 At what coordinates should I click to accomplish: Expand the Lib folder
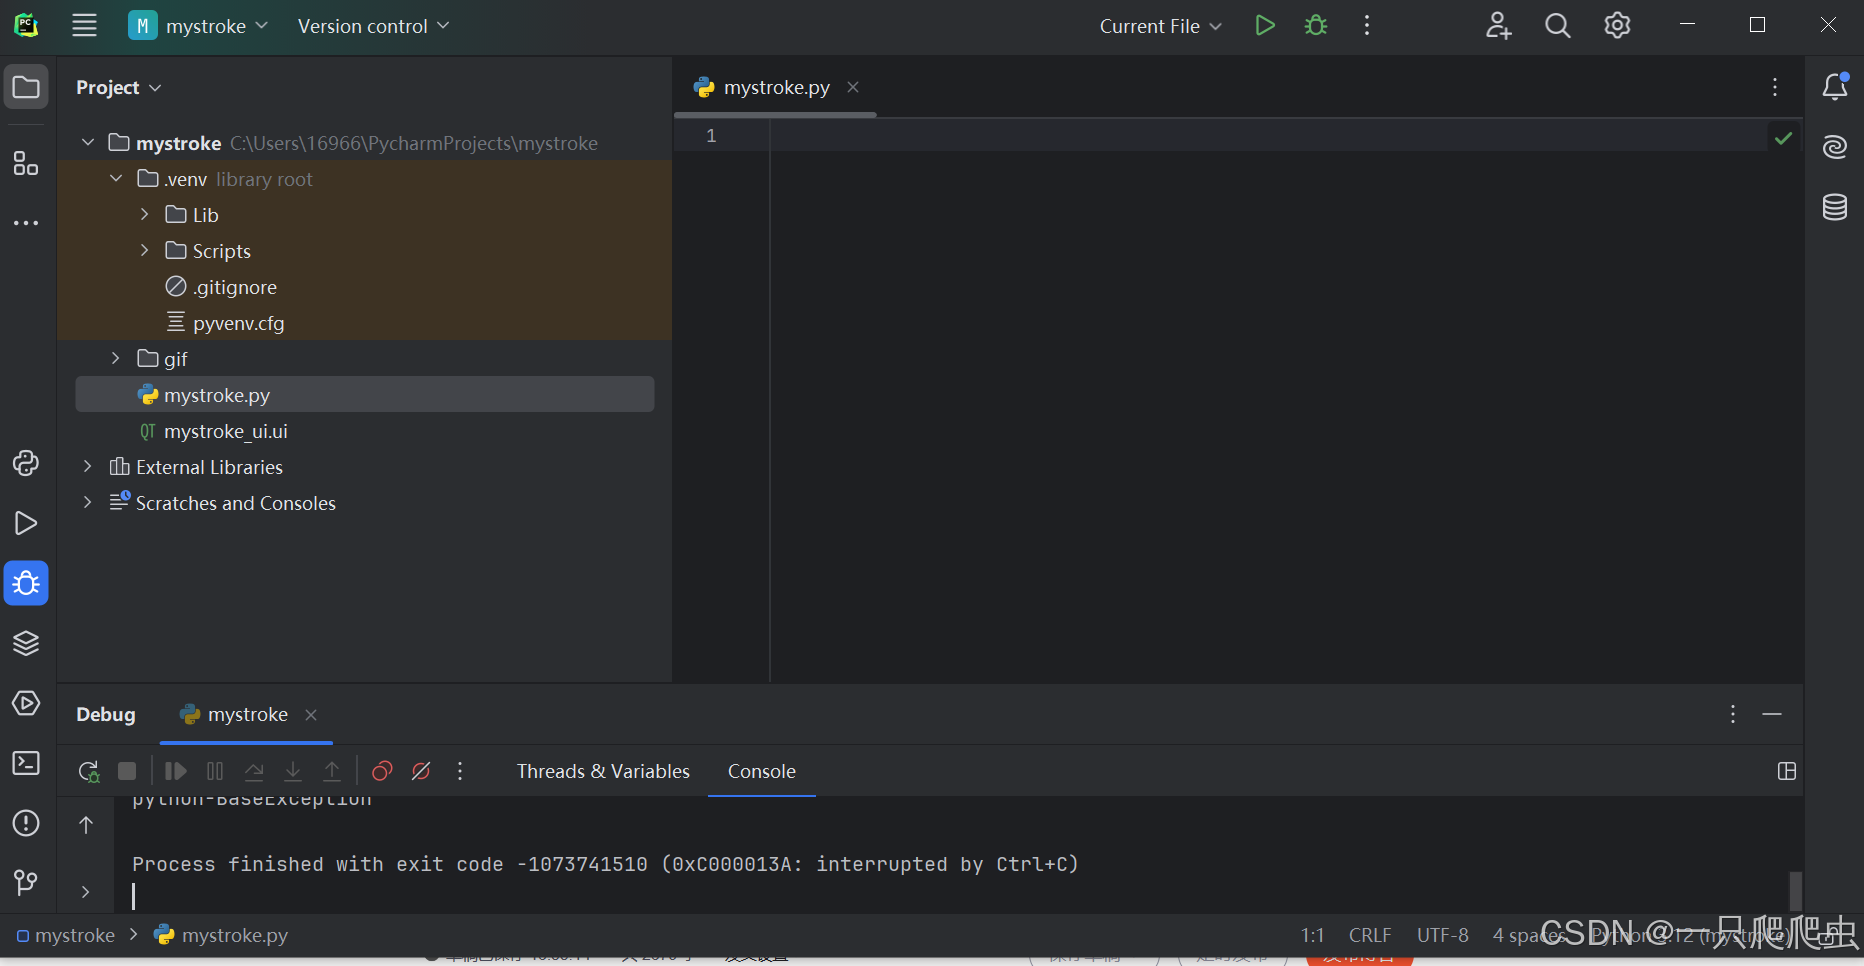click(144, 214)
